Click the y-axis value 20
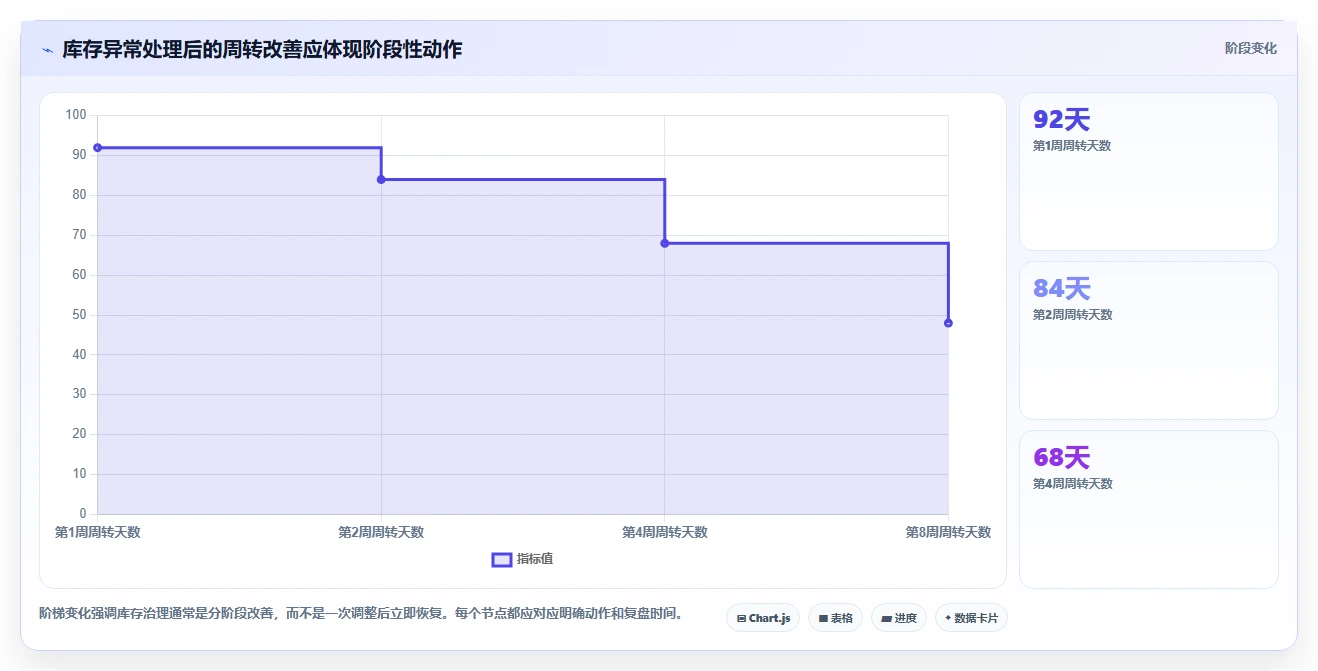 79,434
